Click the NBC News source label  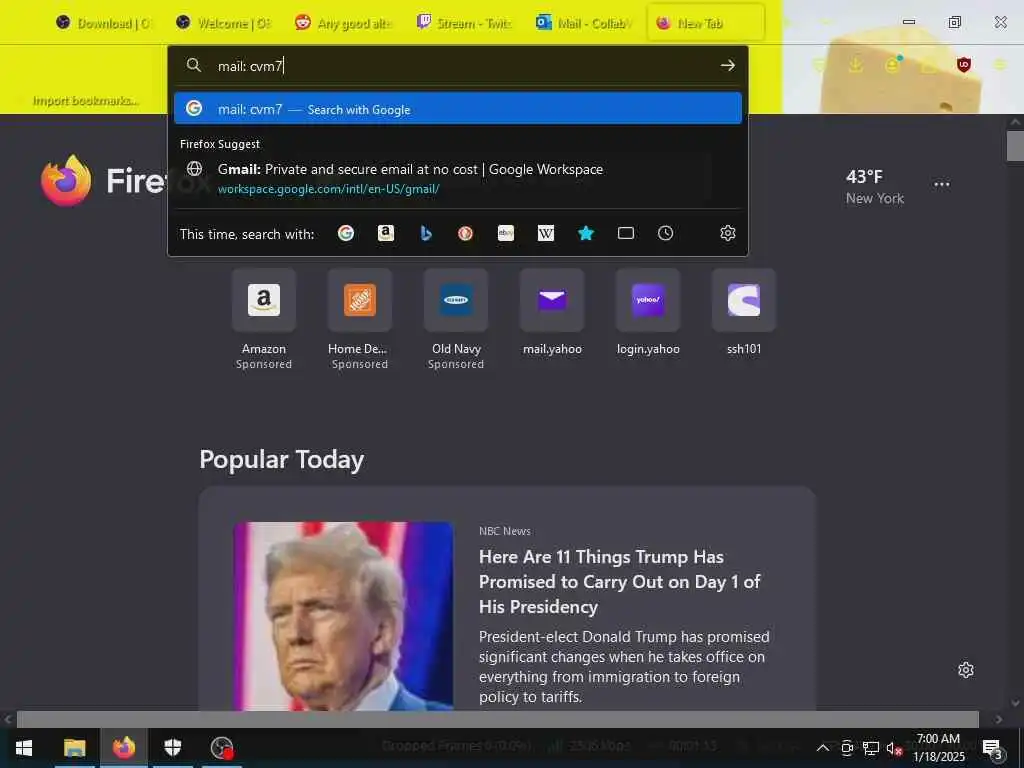point(504,531)
